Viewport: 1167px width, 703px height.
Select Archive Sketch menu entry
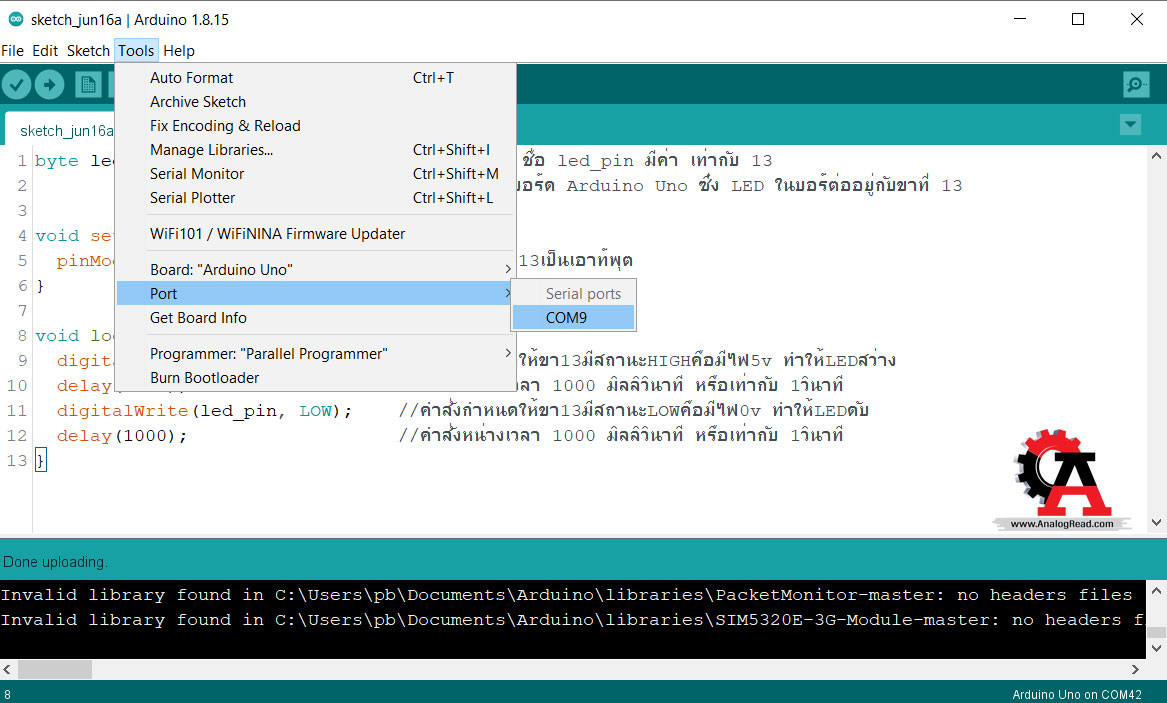click(x=316, y=102)
